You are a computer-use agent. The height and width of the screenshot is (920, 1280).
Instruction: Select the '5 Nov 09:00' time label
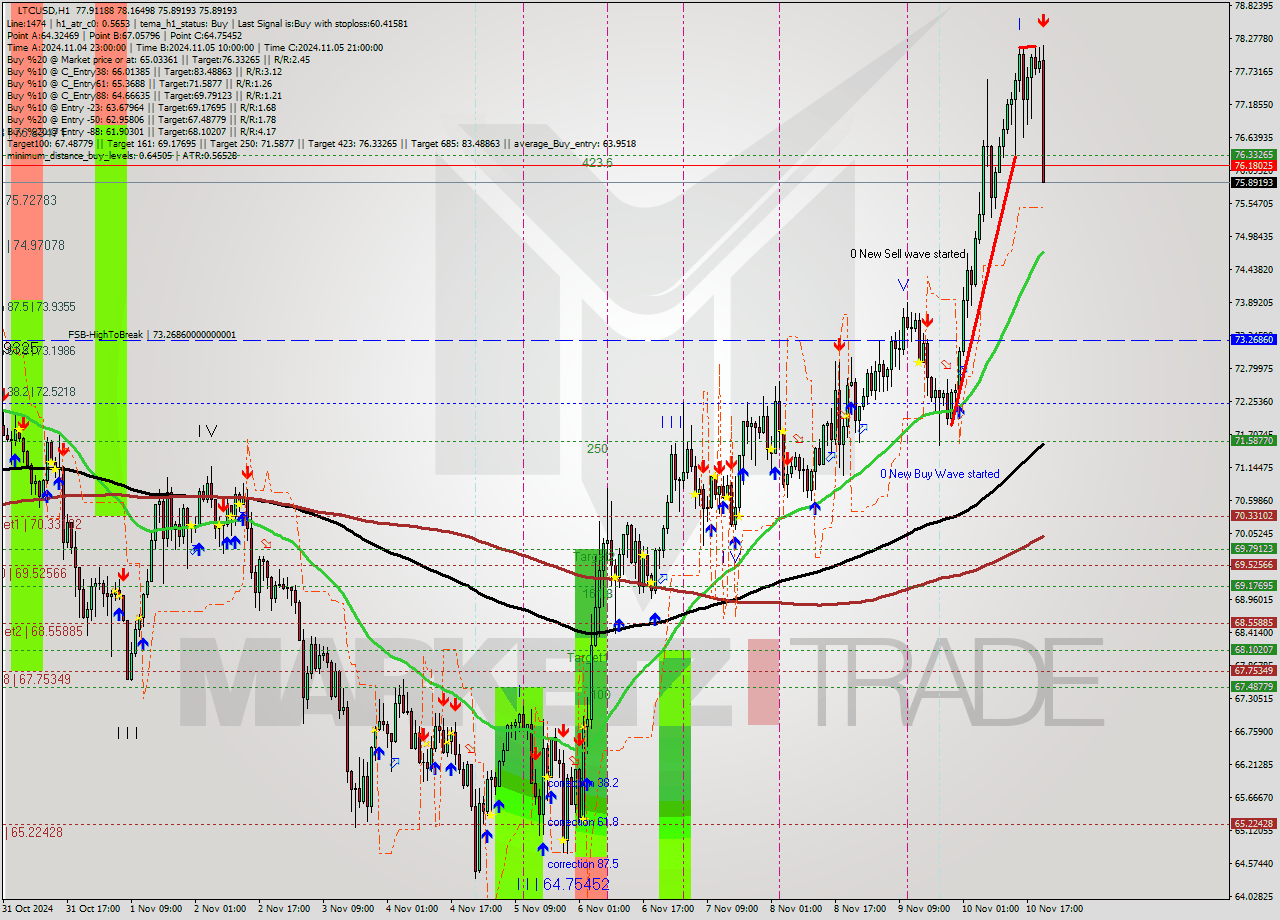pos(540,910)
